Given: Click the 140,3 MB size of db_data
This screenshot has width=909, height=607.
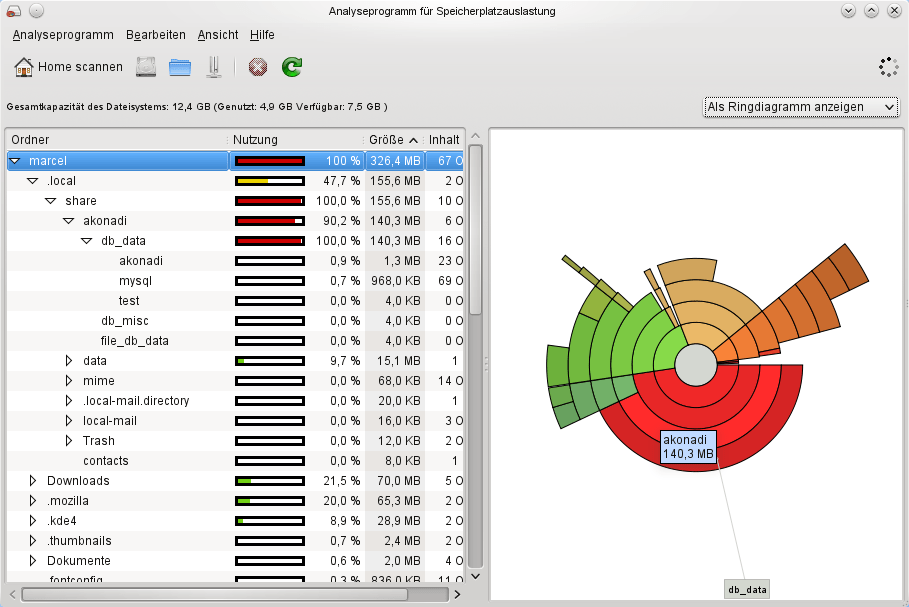Looking at the screenshot, I should 395,241.
